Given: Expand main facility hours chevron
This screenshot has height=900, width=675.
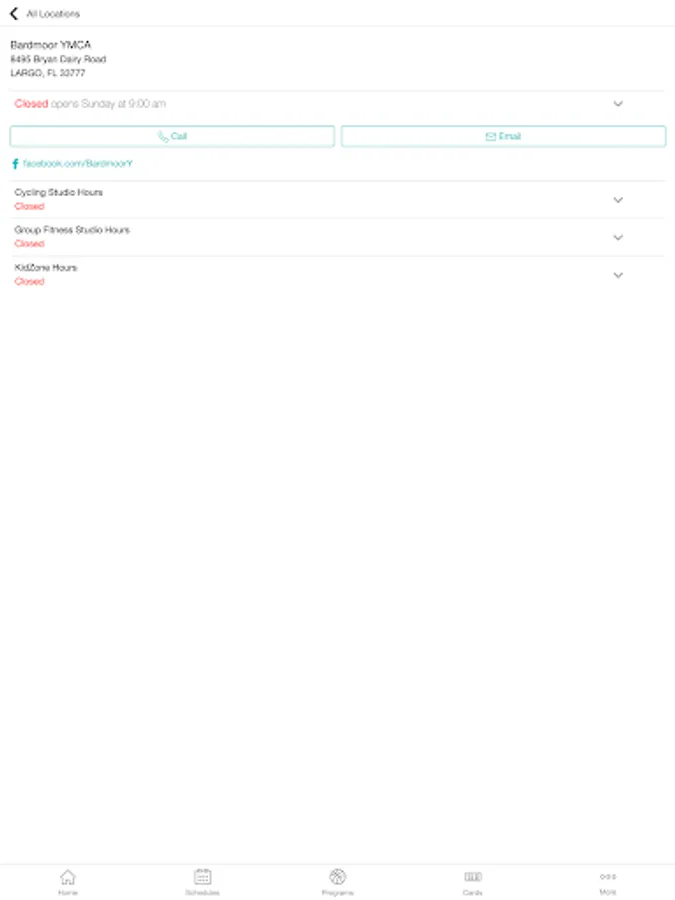Looking at the screenshot, I should pos(618,104).
